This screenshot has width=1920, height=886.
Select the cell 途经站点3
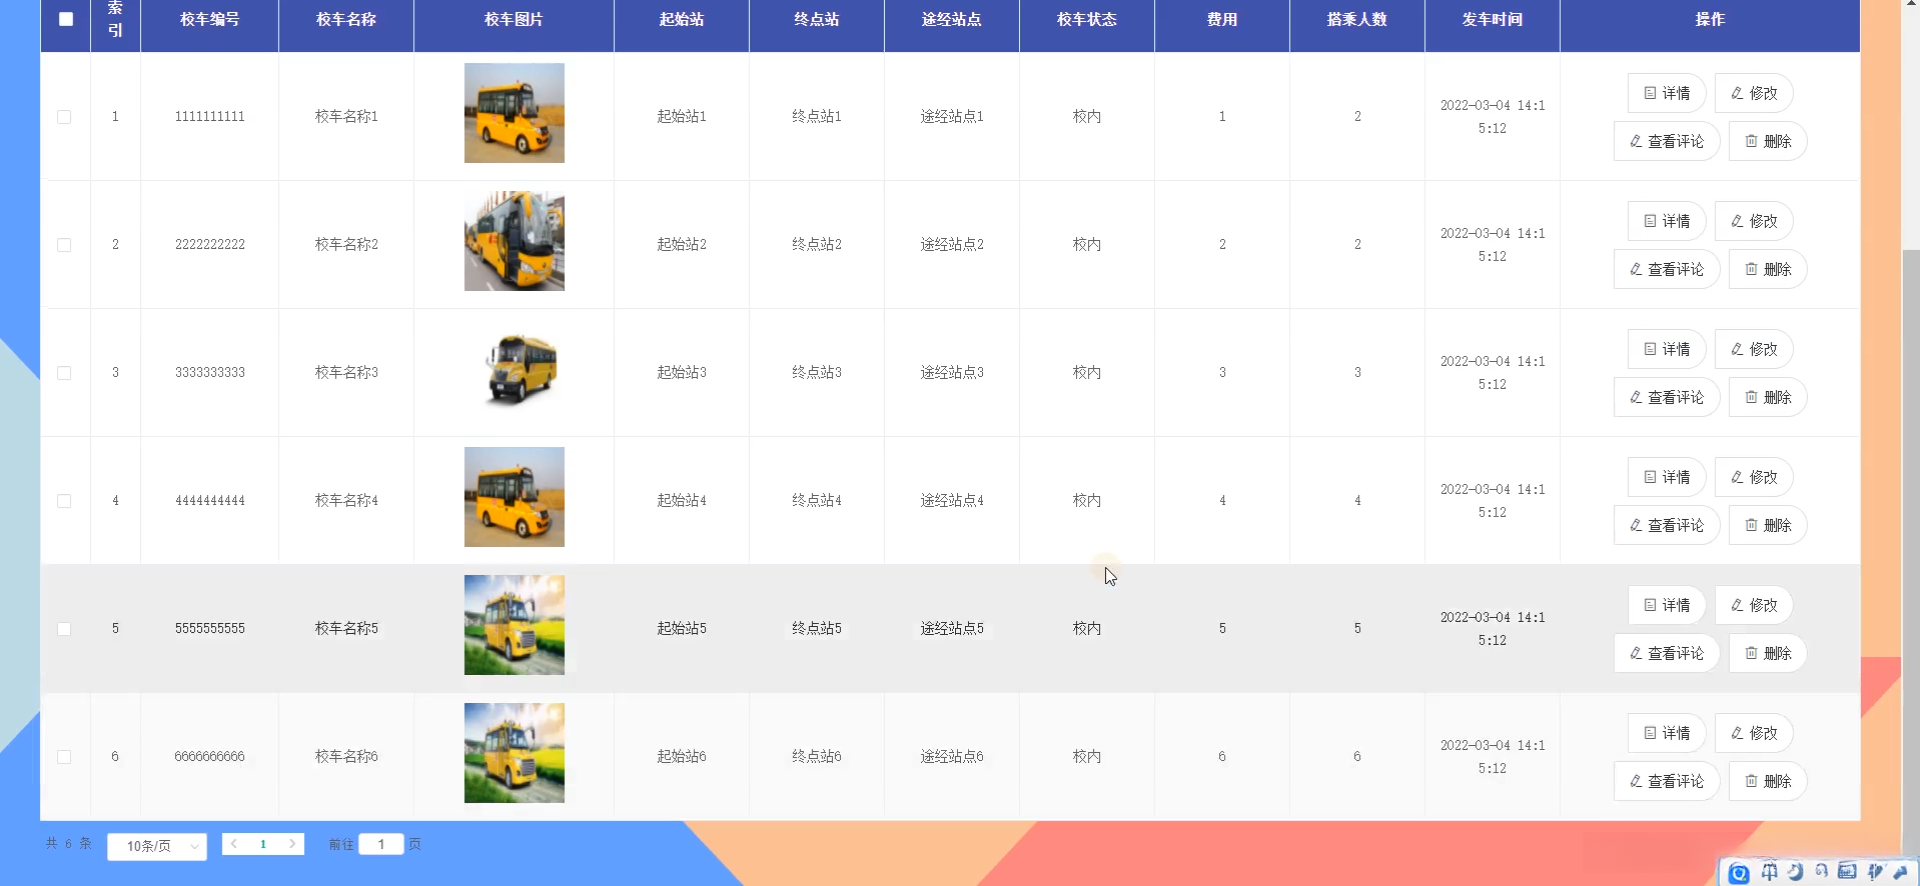point(952,373)
